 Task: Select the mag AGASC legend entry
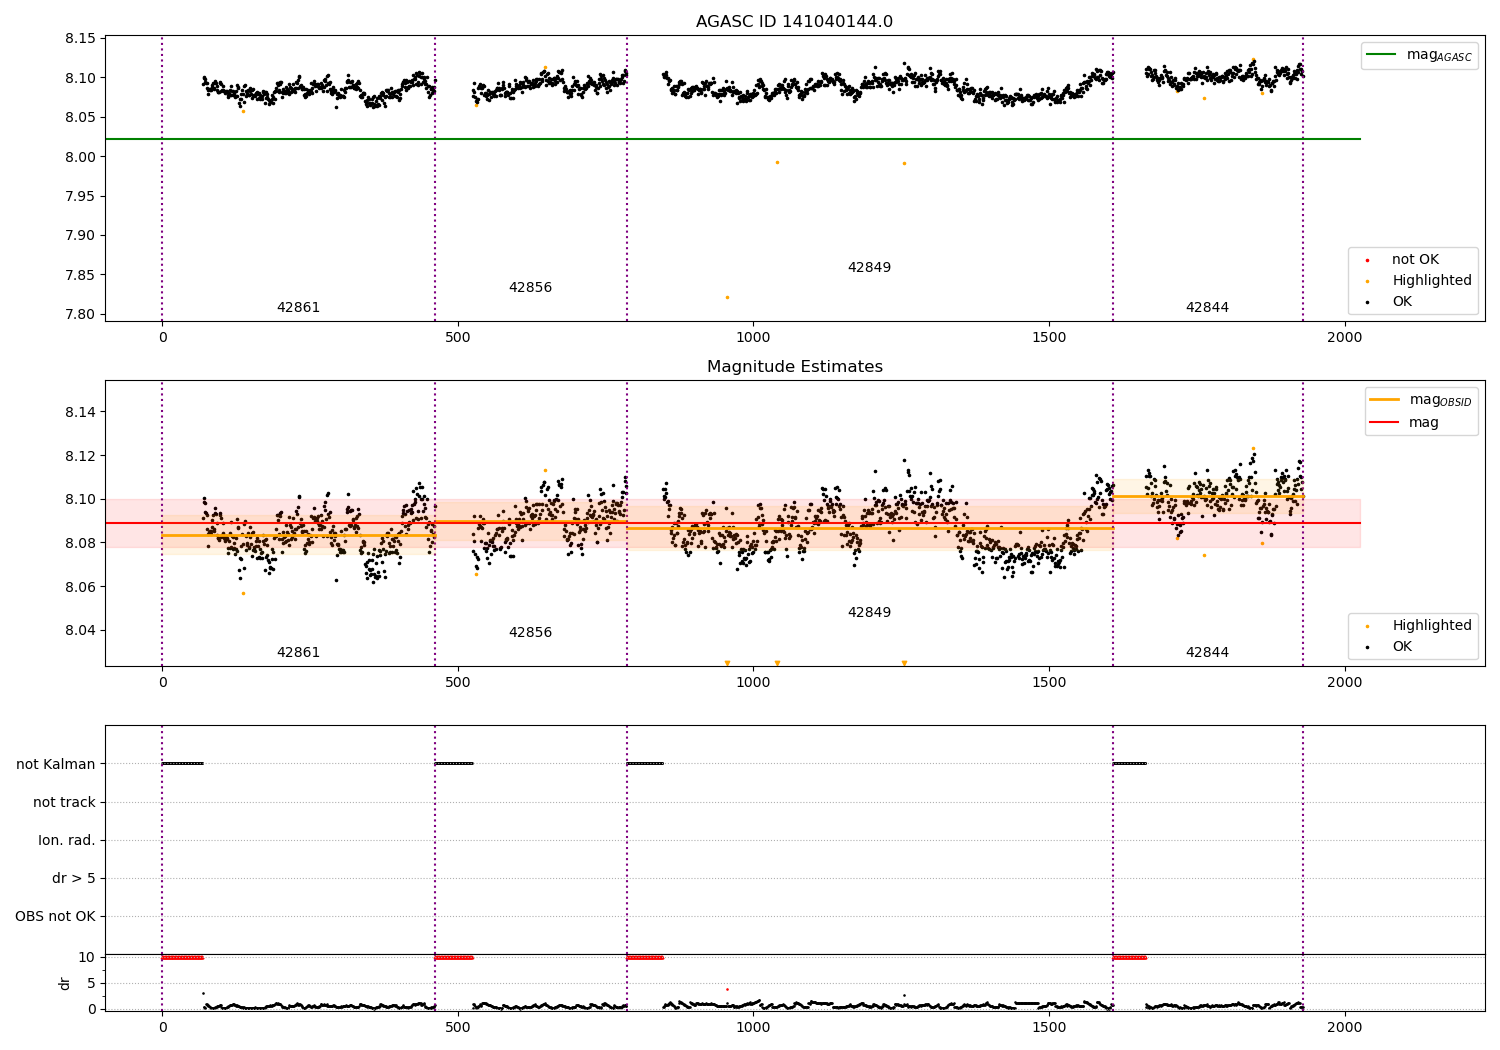coord(1420,55)
